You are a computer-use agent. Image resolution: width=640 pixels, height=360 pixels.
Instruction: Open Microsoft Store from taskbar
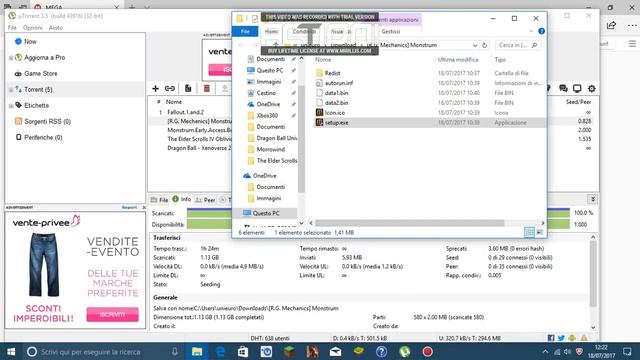(x=243, y=351)
